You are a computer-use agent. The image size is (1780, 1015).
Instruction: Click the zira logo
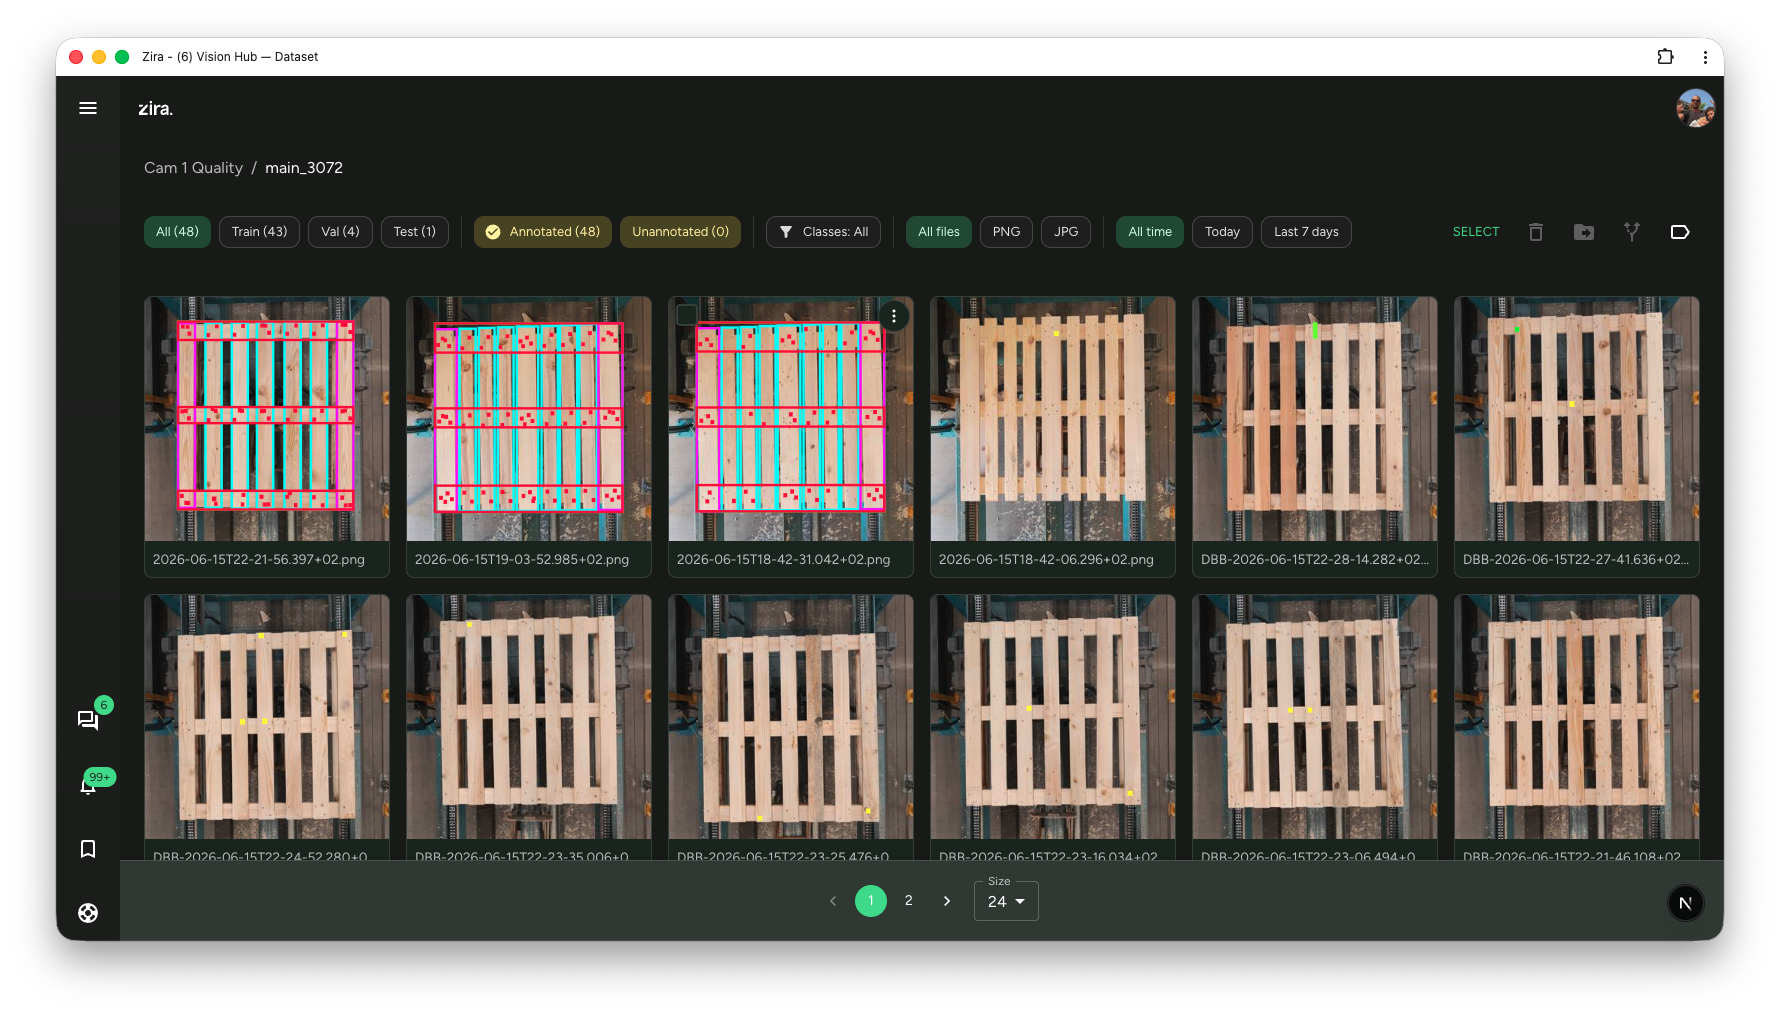155,108
